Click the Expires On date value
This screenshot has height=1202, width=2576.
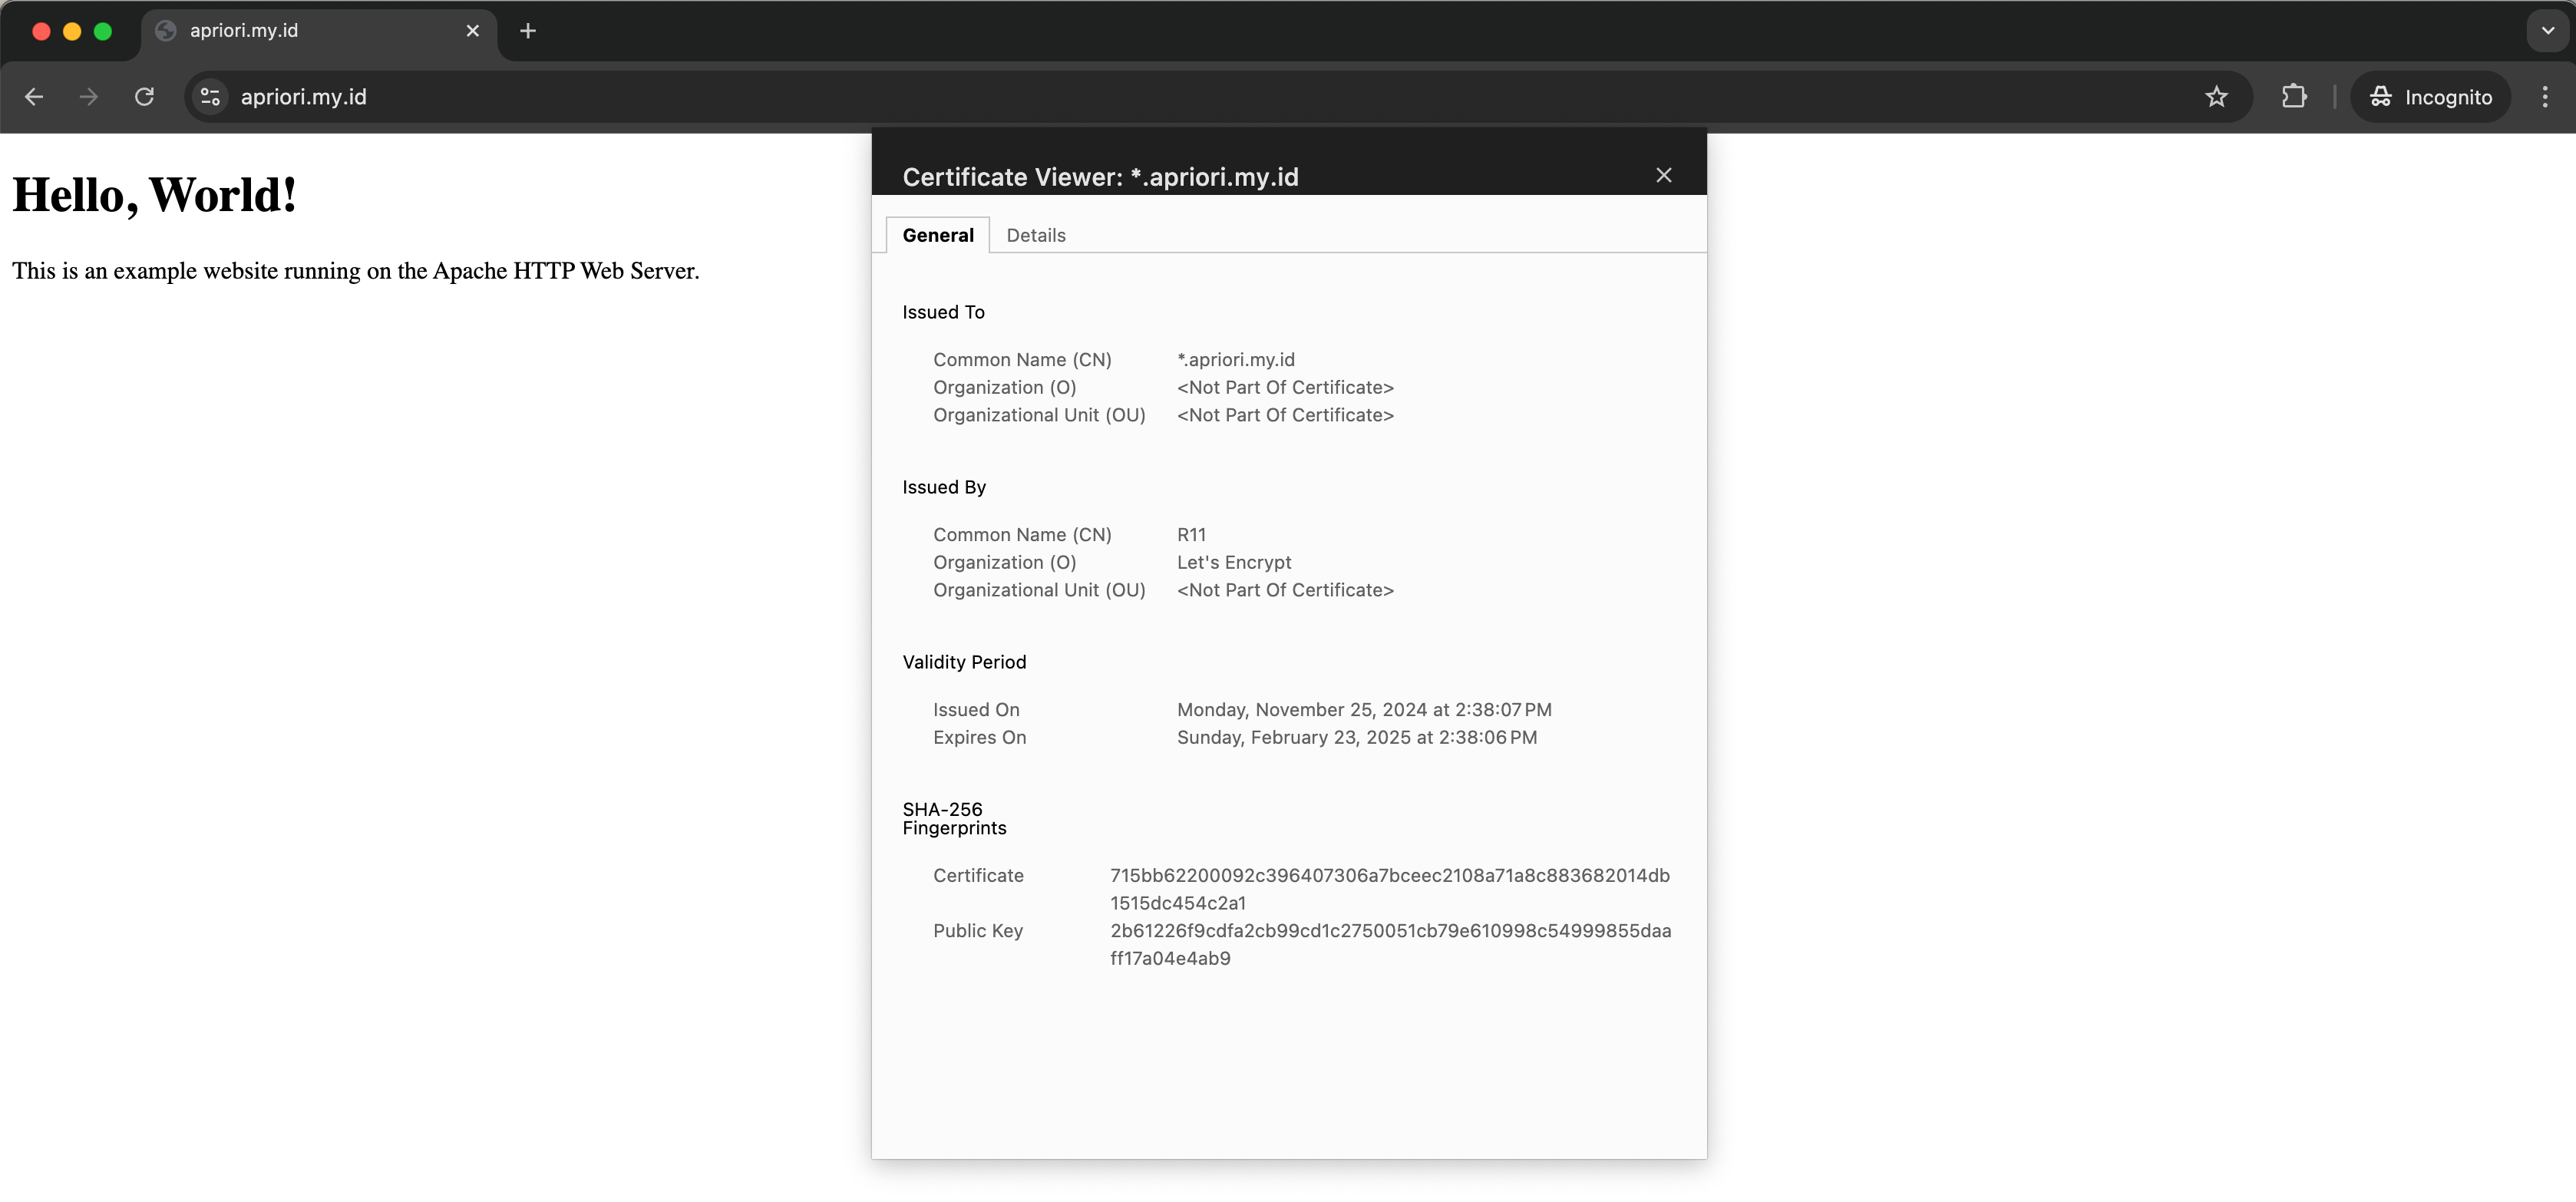click(x=1357, y=737)
